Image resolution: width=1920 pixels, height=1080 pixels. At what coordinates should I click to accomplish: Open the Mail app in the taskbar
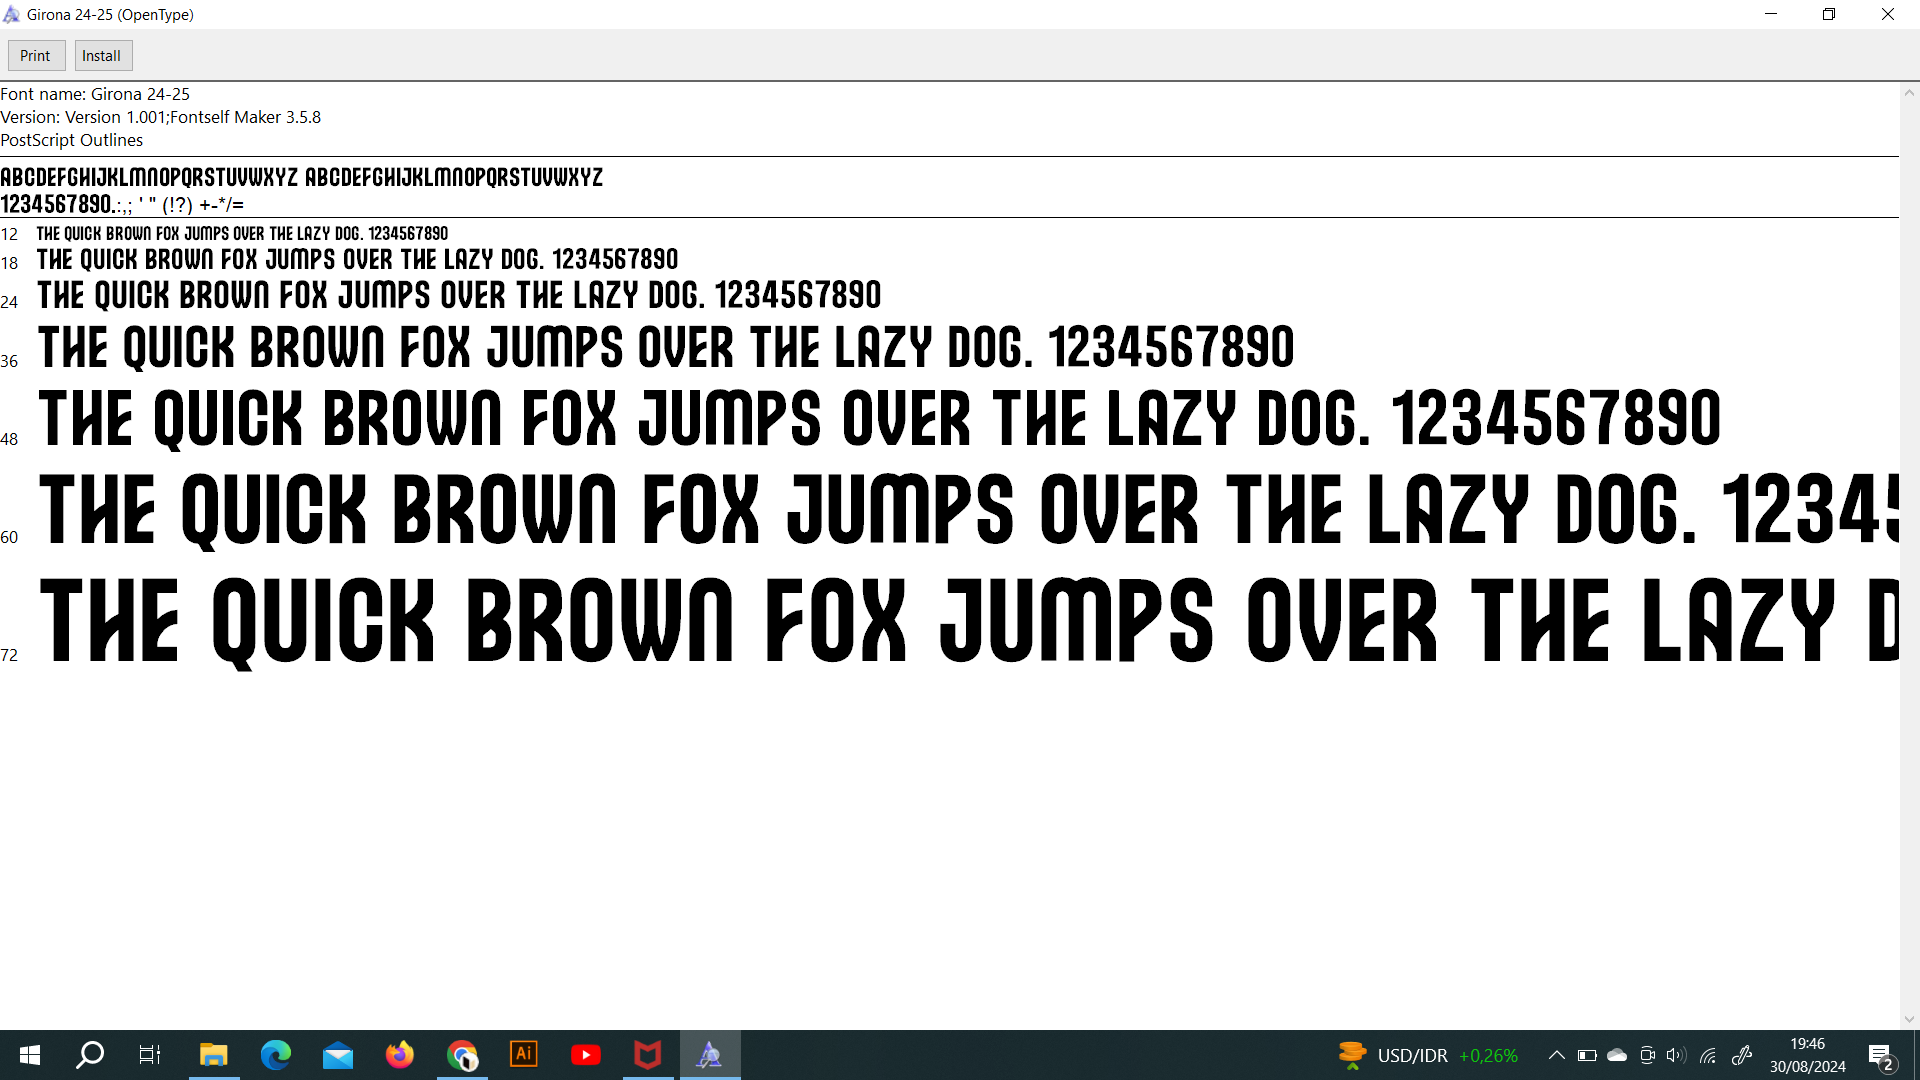[x=337, y=1054]
